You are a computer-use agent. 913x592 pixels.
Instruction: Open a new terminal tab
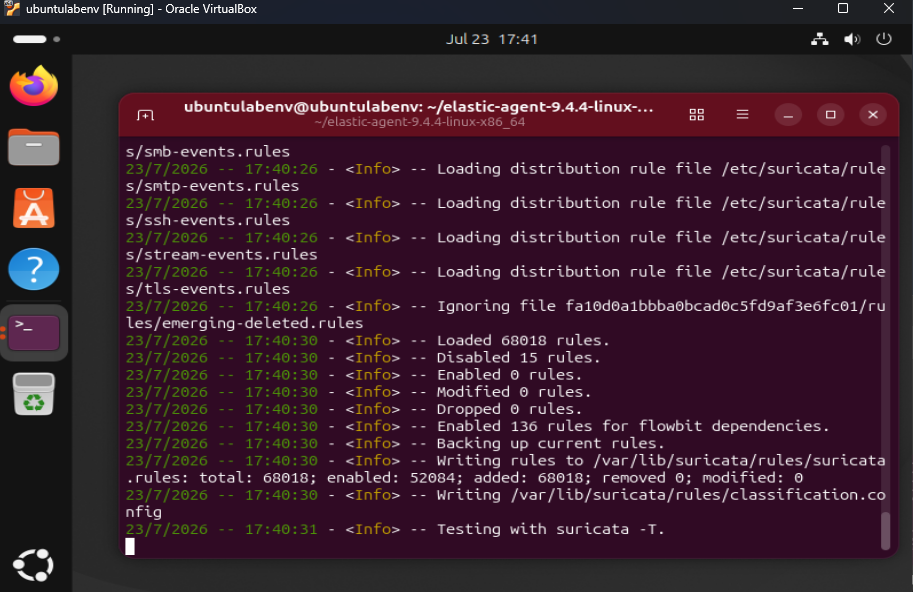click(146, 115)
